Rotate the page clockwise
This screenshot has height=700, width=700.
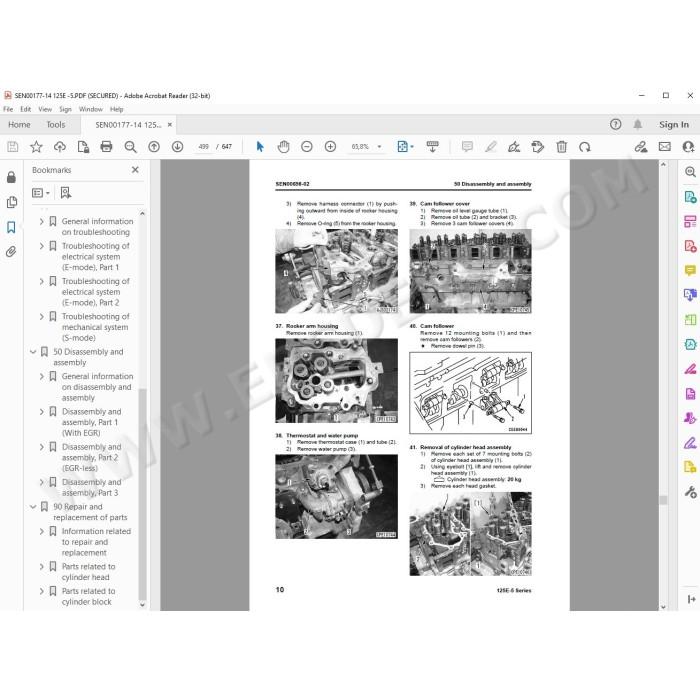click(x=585, y=146)
